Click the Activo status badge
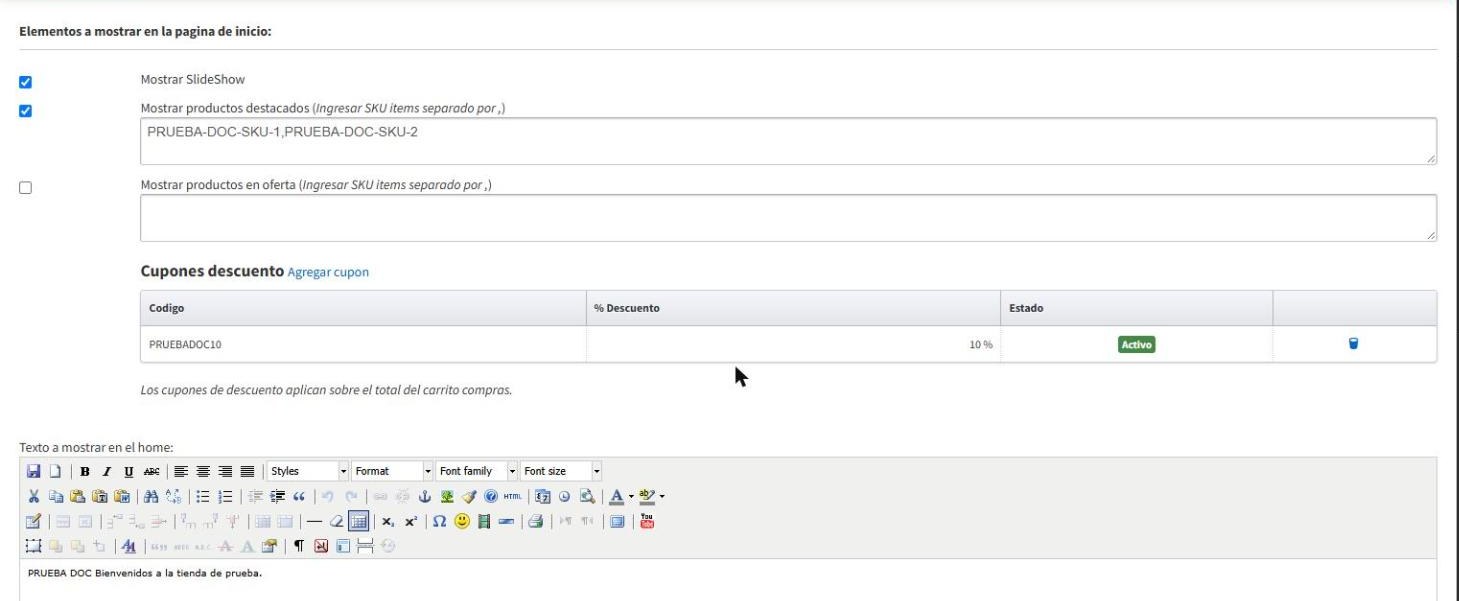This screenshot has height=601, width=1459. [1137, 345]
